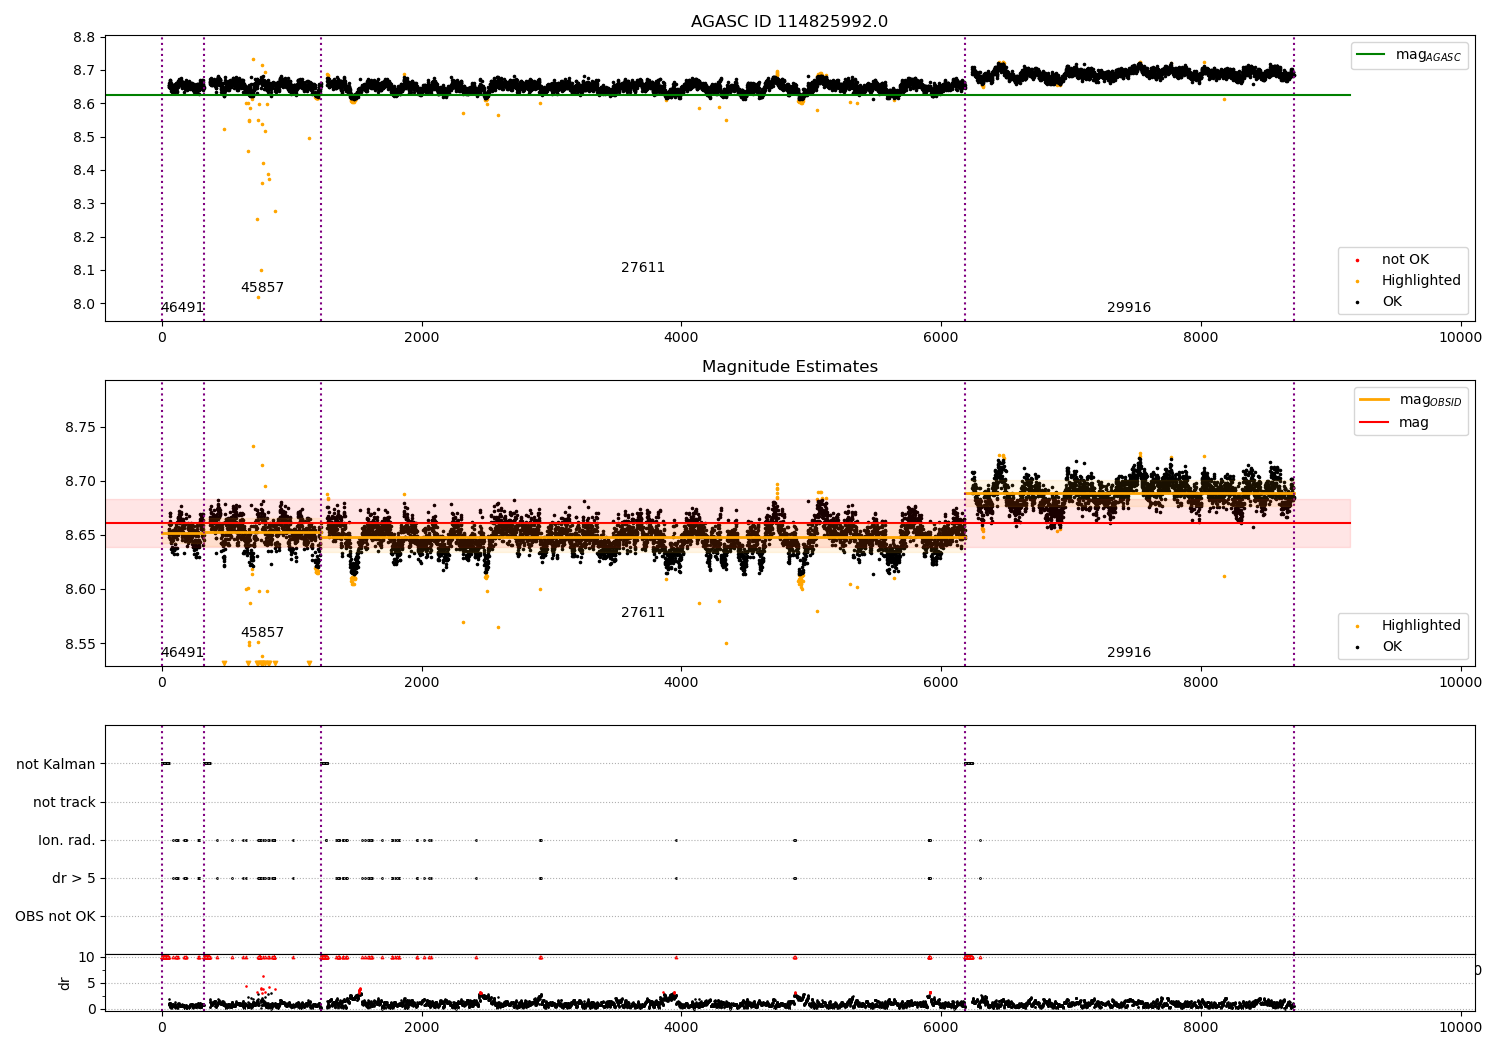Click the mag OBSID legend entry in the middle plot
The width and height of the screenshot is (1500, 1050).
(1410, 400)
